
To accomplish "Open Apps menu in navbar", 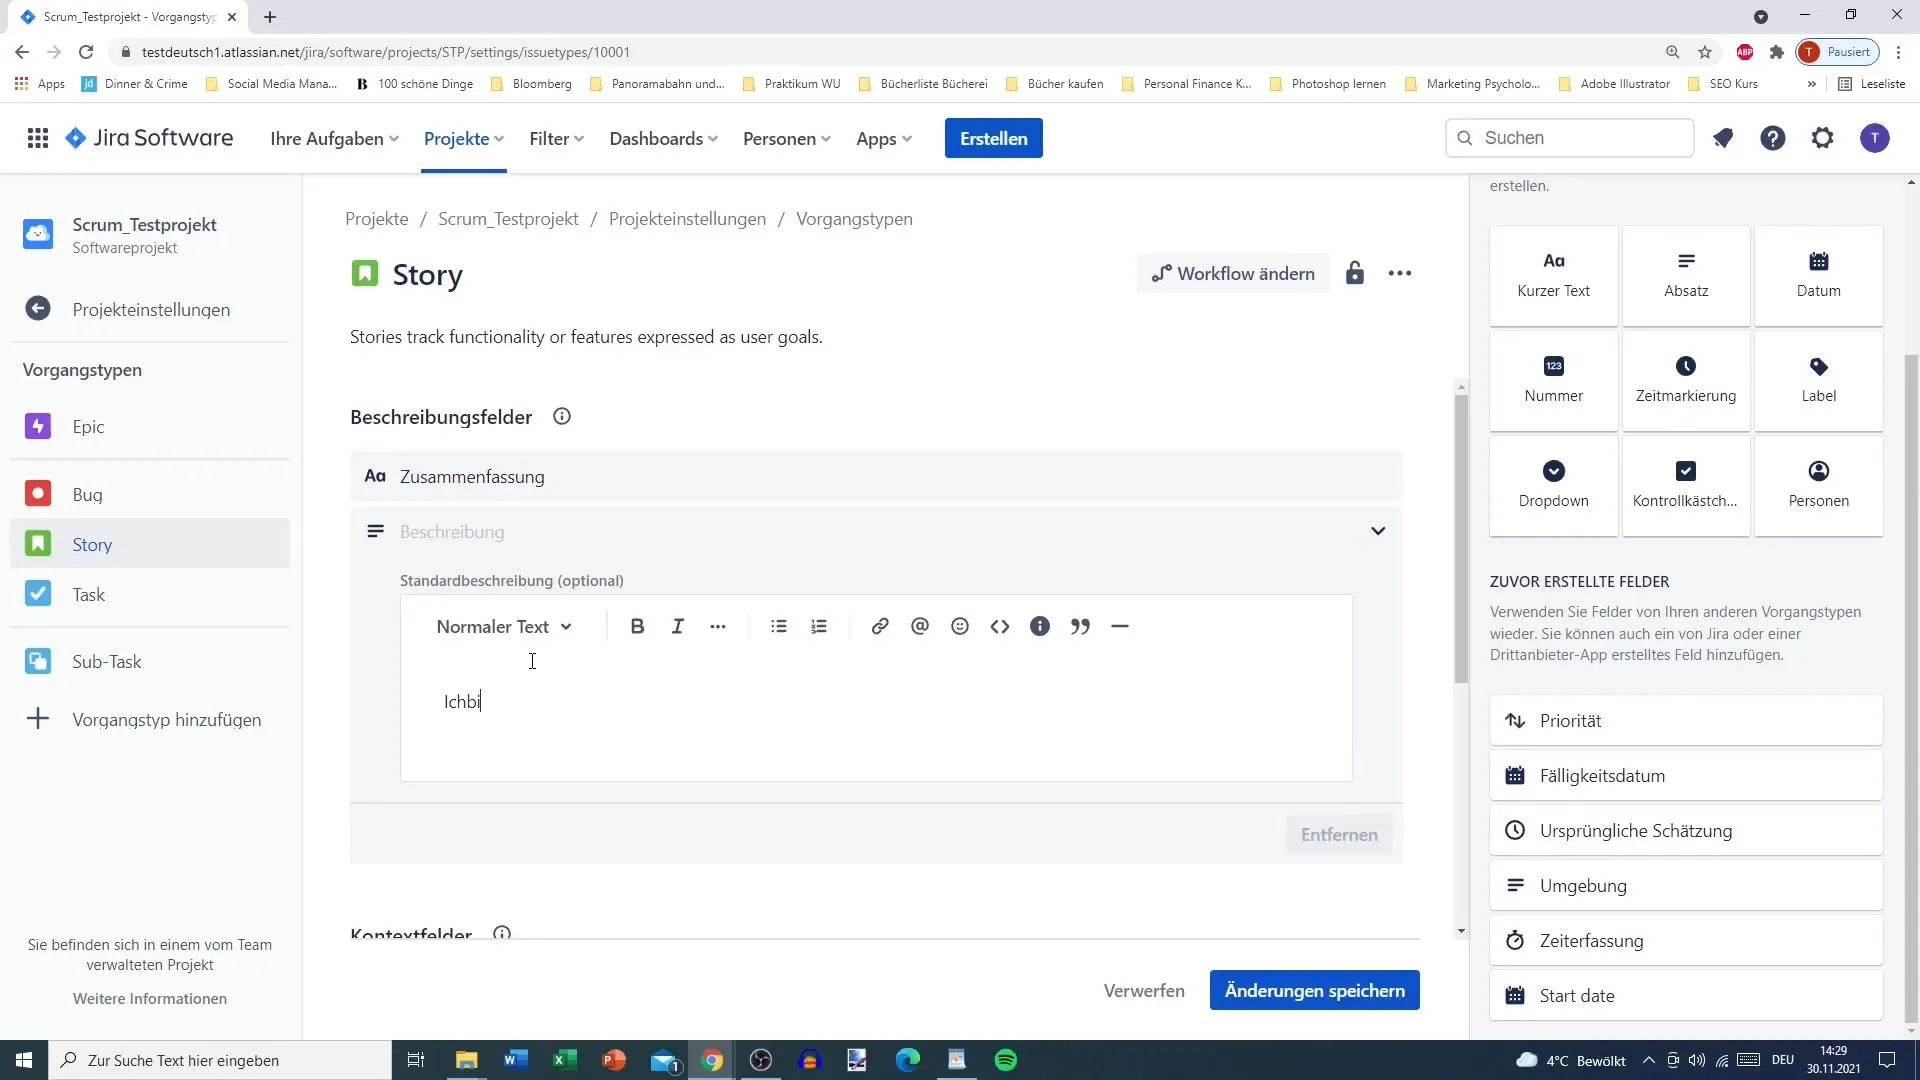I will click(x=884, y=138).
